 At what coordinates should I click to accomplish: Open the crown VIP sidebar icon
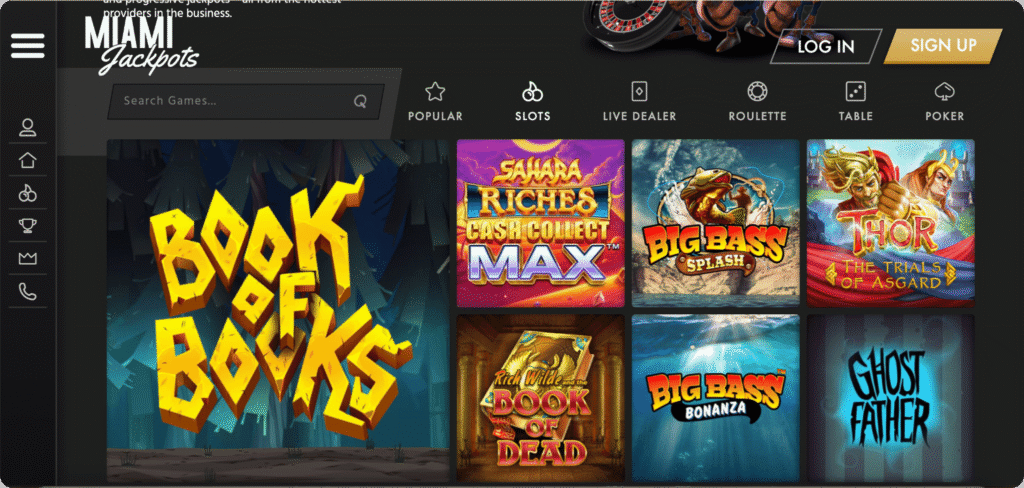click(27, 259)
